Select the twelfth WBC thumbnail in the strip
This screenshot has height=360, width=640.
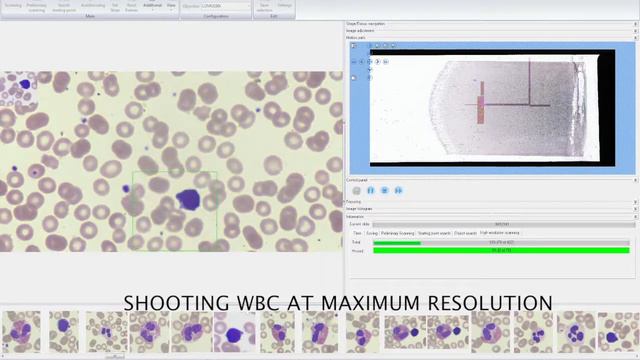pos(491,331)
